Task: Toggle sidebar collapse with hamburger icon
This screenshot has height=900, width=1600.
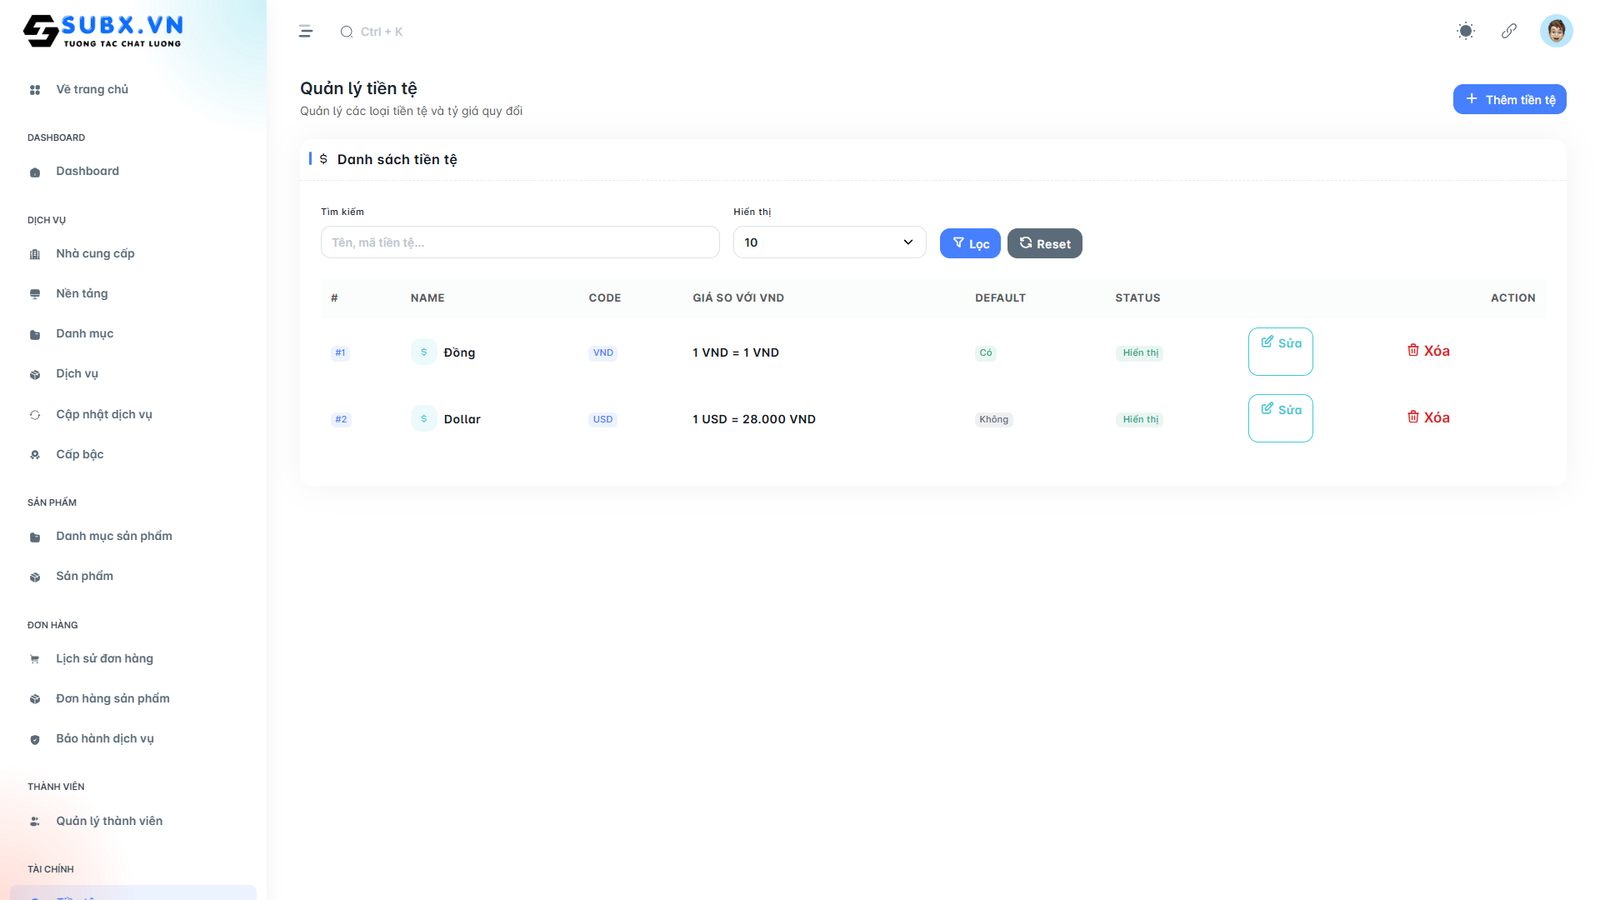Action: (305, 31)
